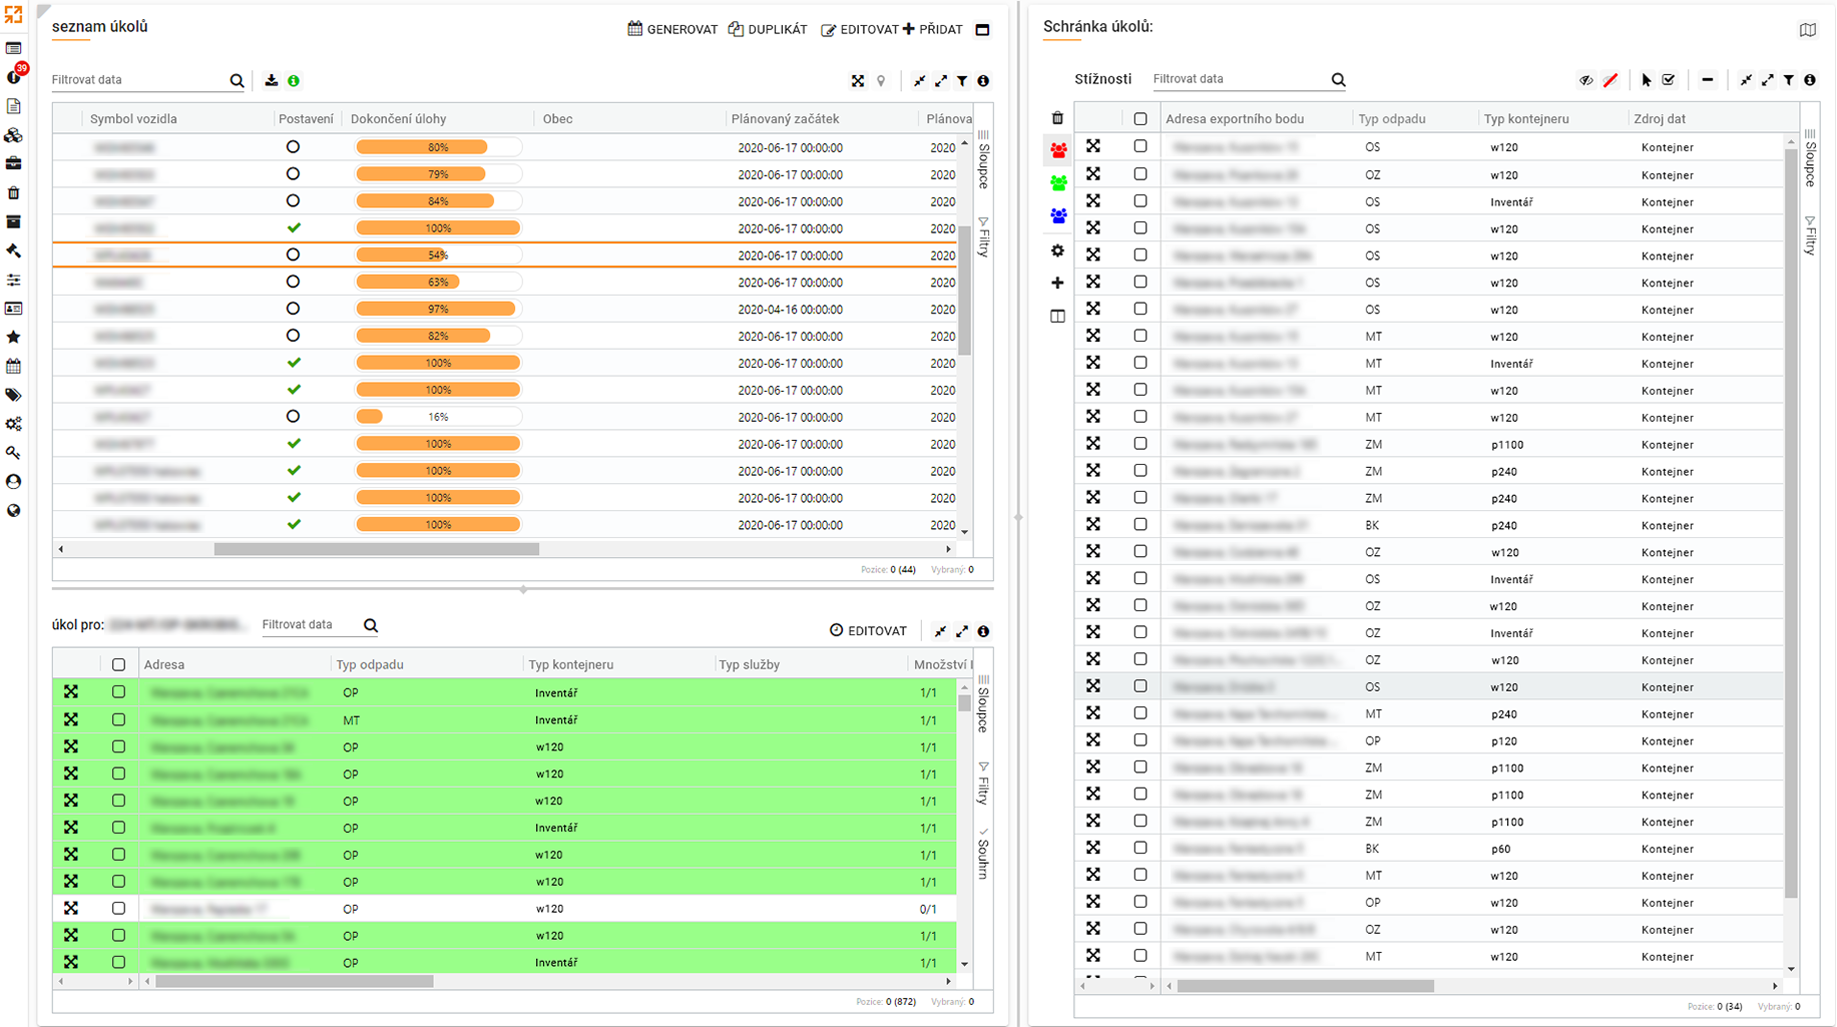Open the gavel sidebar icon
This screenshot has width=1837, height=1027.
13,251
